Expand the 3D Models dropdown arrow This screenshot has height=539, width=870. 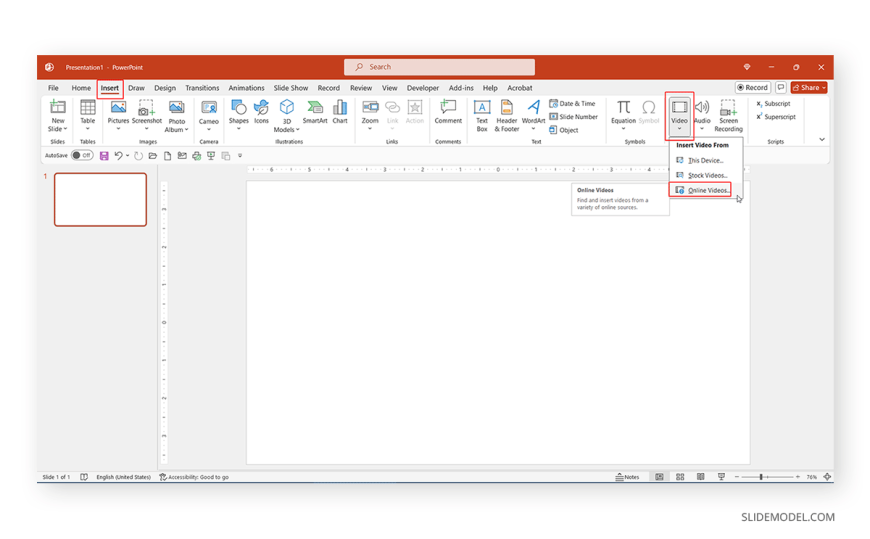pyautogui.click(x=297, y=130)
